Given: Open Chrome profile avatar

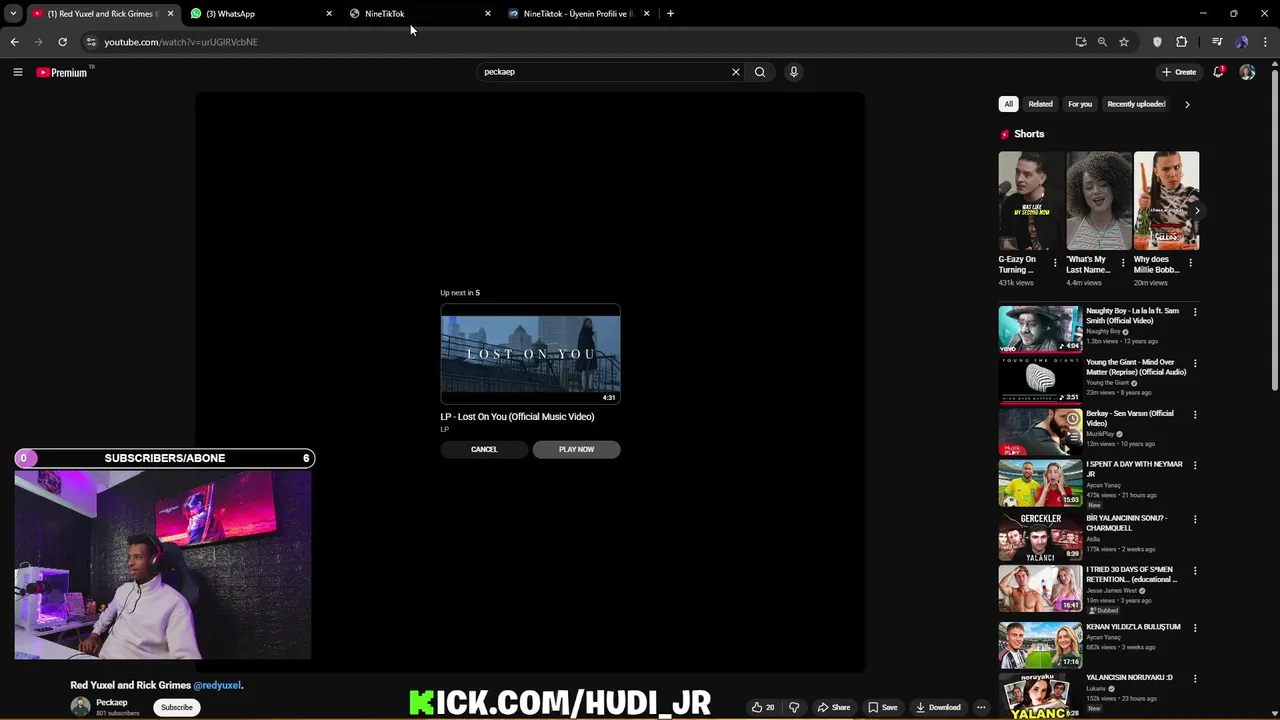Looking at the screenshot, I should (x=1242, y=42).
